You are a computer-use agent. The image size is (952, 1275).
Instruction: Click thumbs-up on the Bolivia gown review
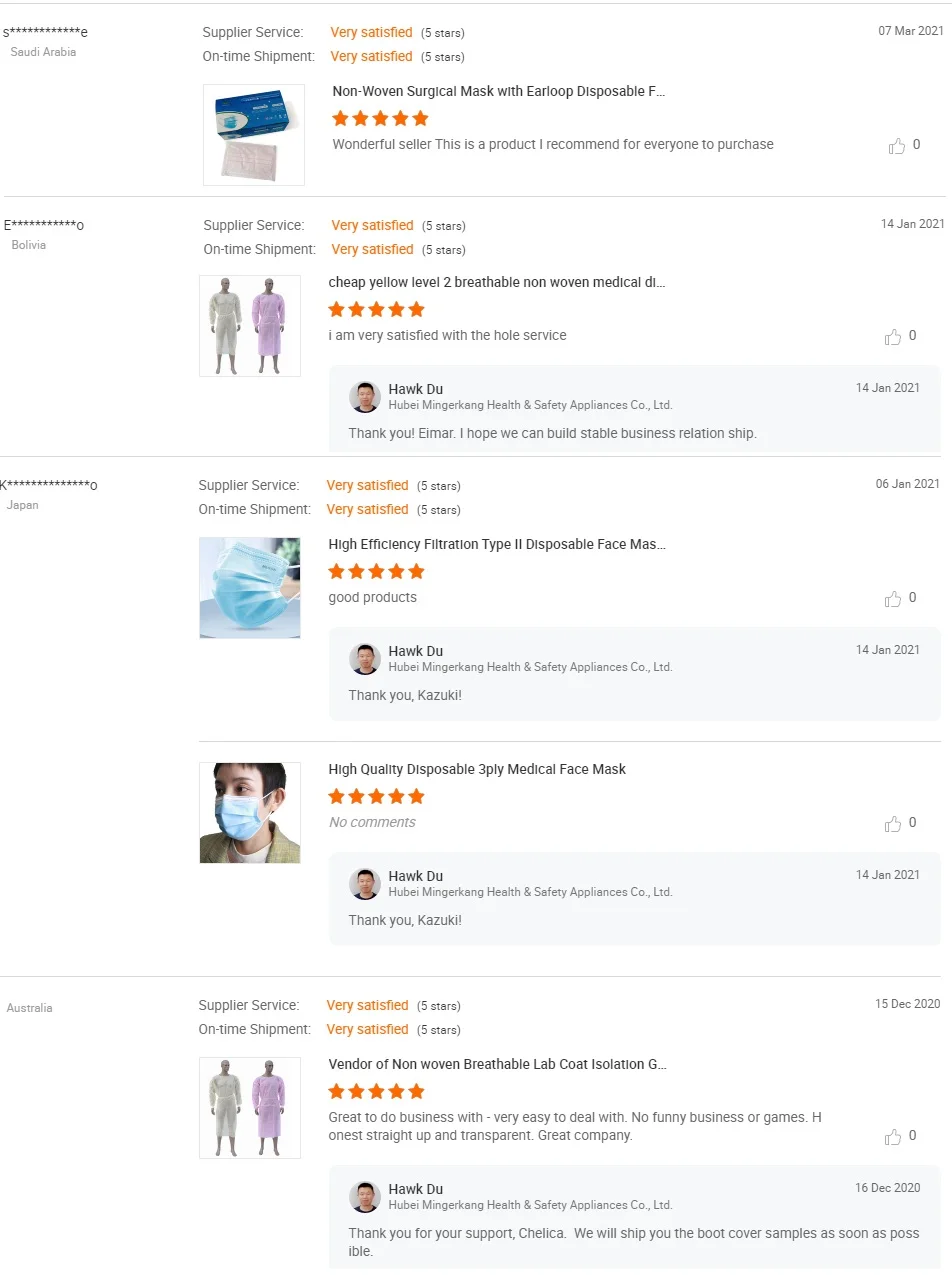pyautogui.click(x=893, y=337)
